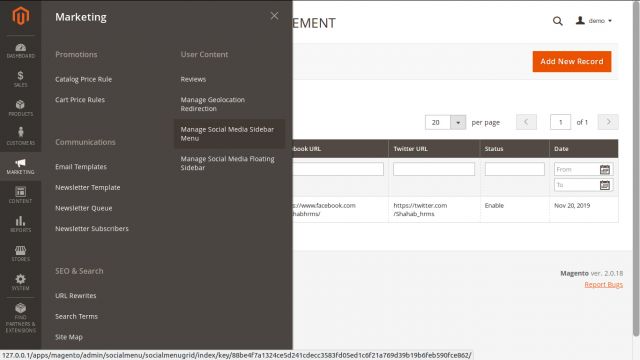
Task: Open the Dashboard sidebar icon
Action: pos(20,51)
